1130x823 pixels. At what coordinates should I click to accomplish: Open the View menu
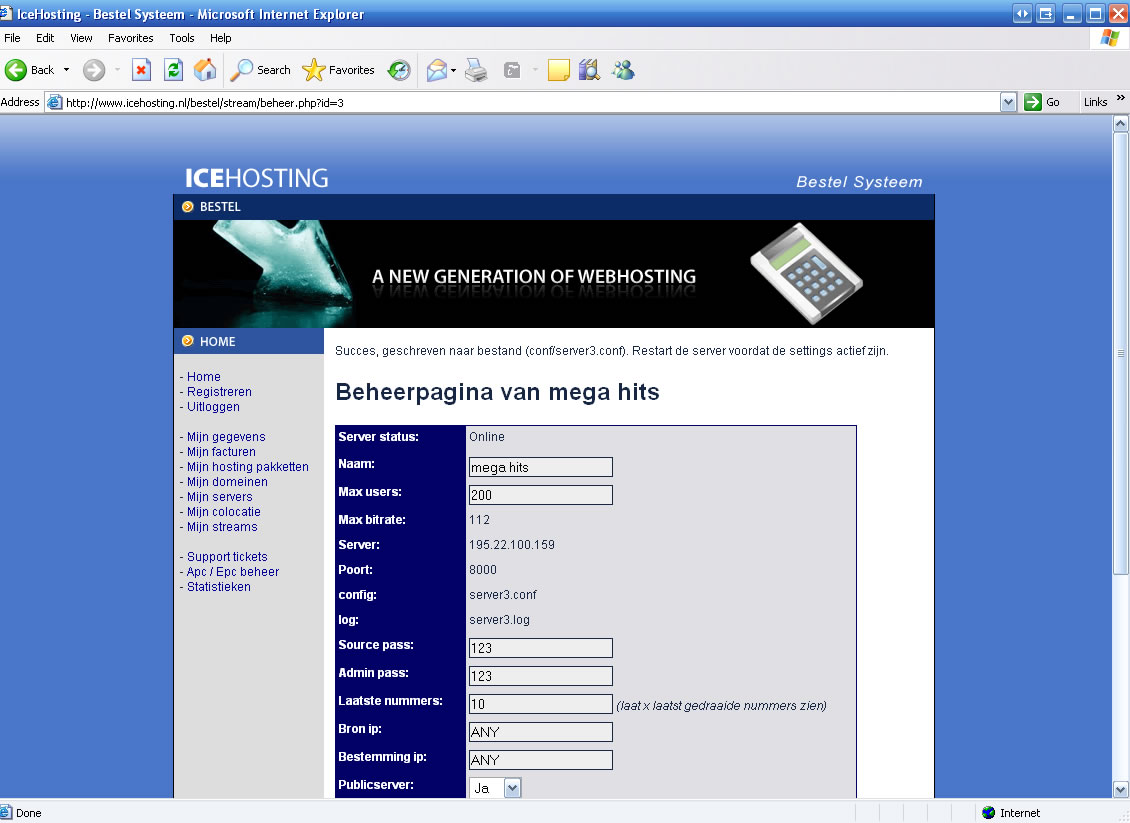[x=81, y=38]
